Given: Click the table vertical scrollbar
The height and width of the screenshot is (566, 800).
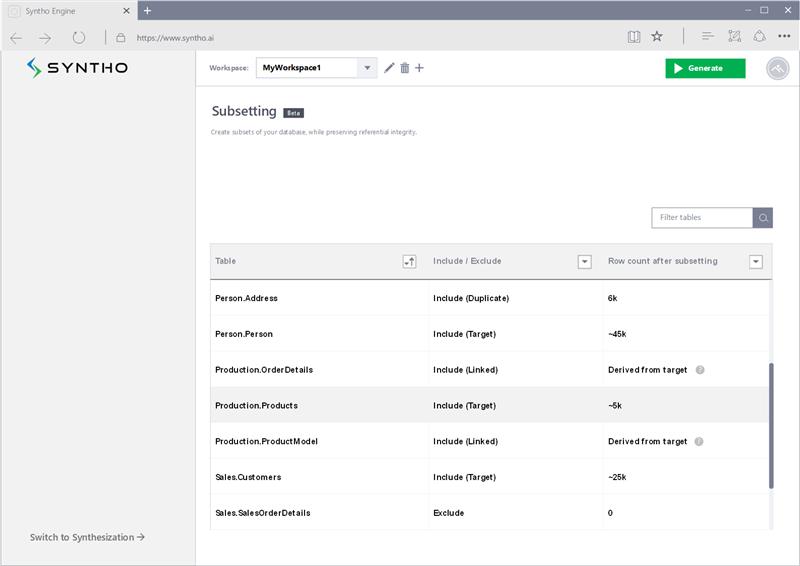Looking at the screenshot, I should point(771,426).
